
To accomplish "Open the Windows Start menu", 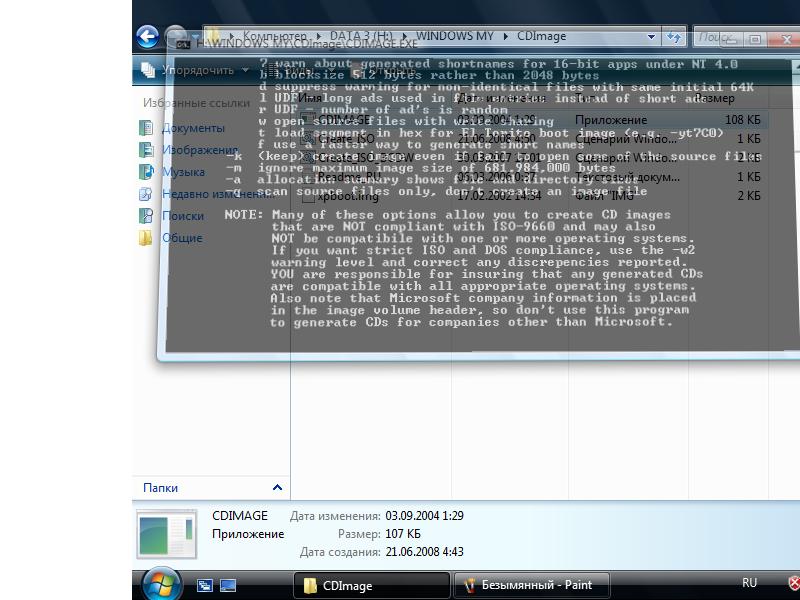I will [x=161, y=585].
